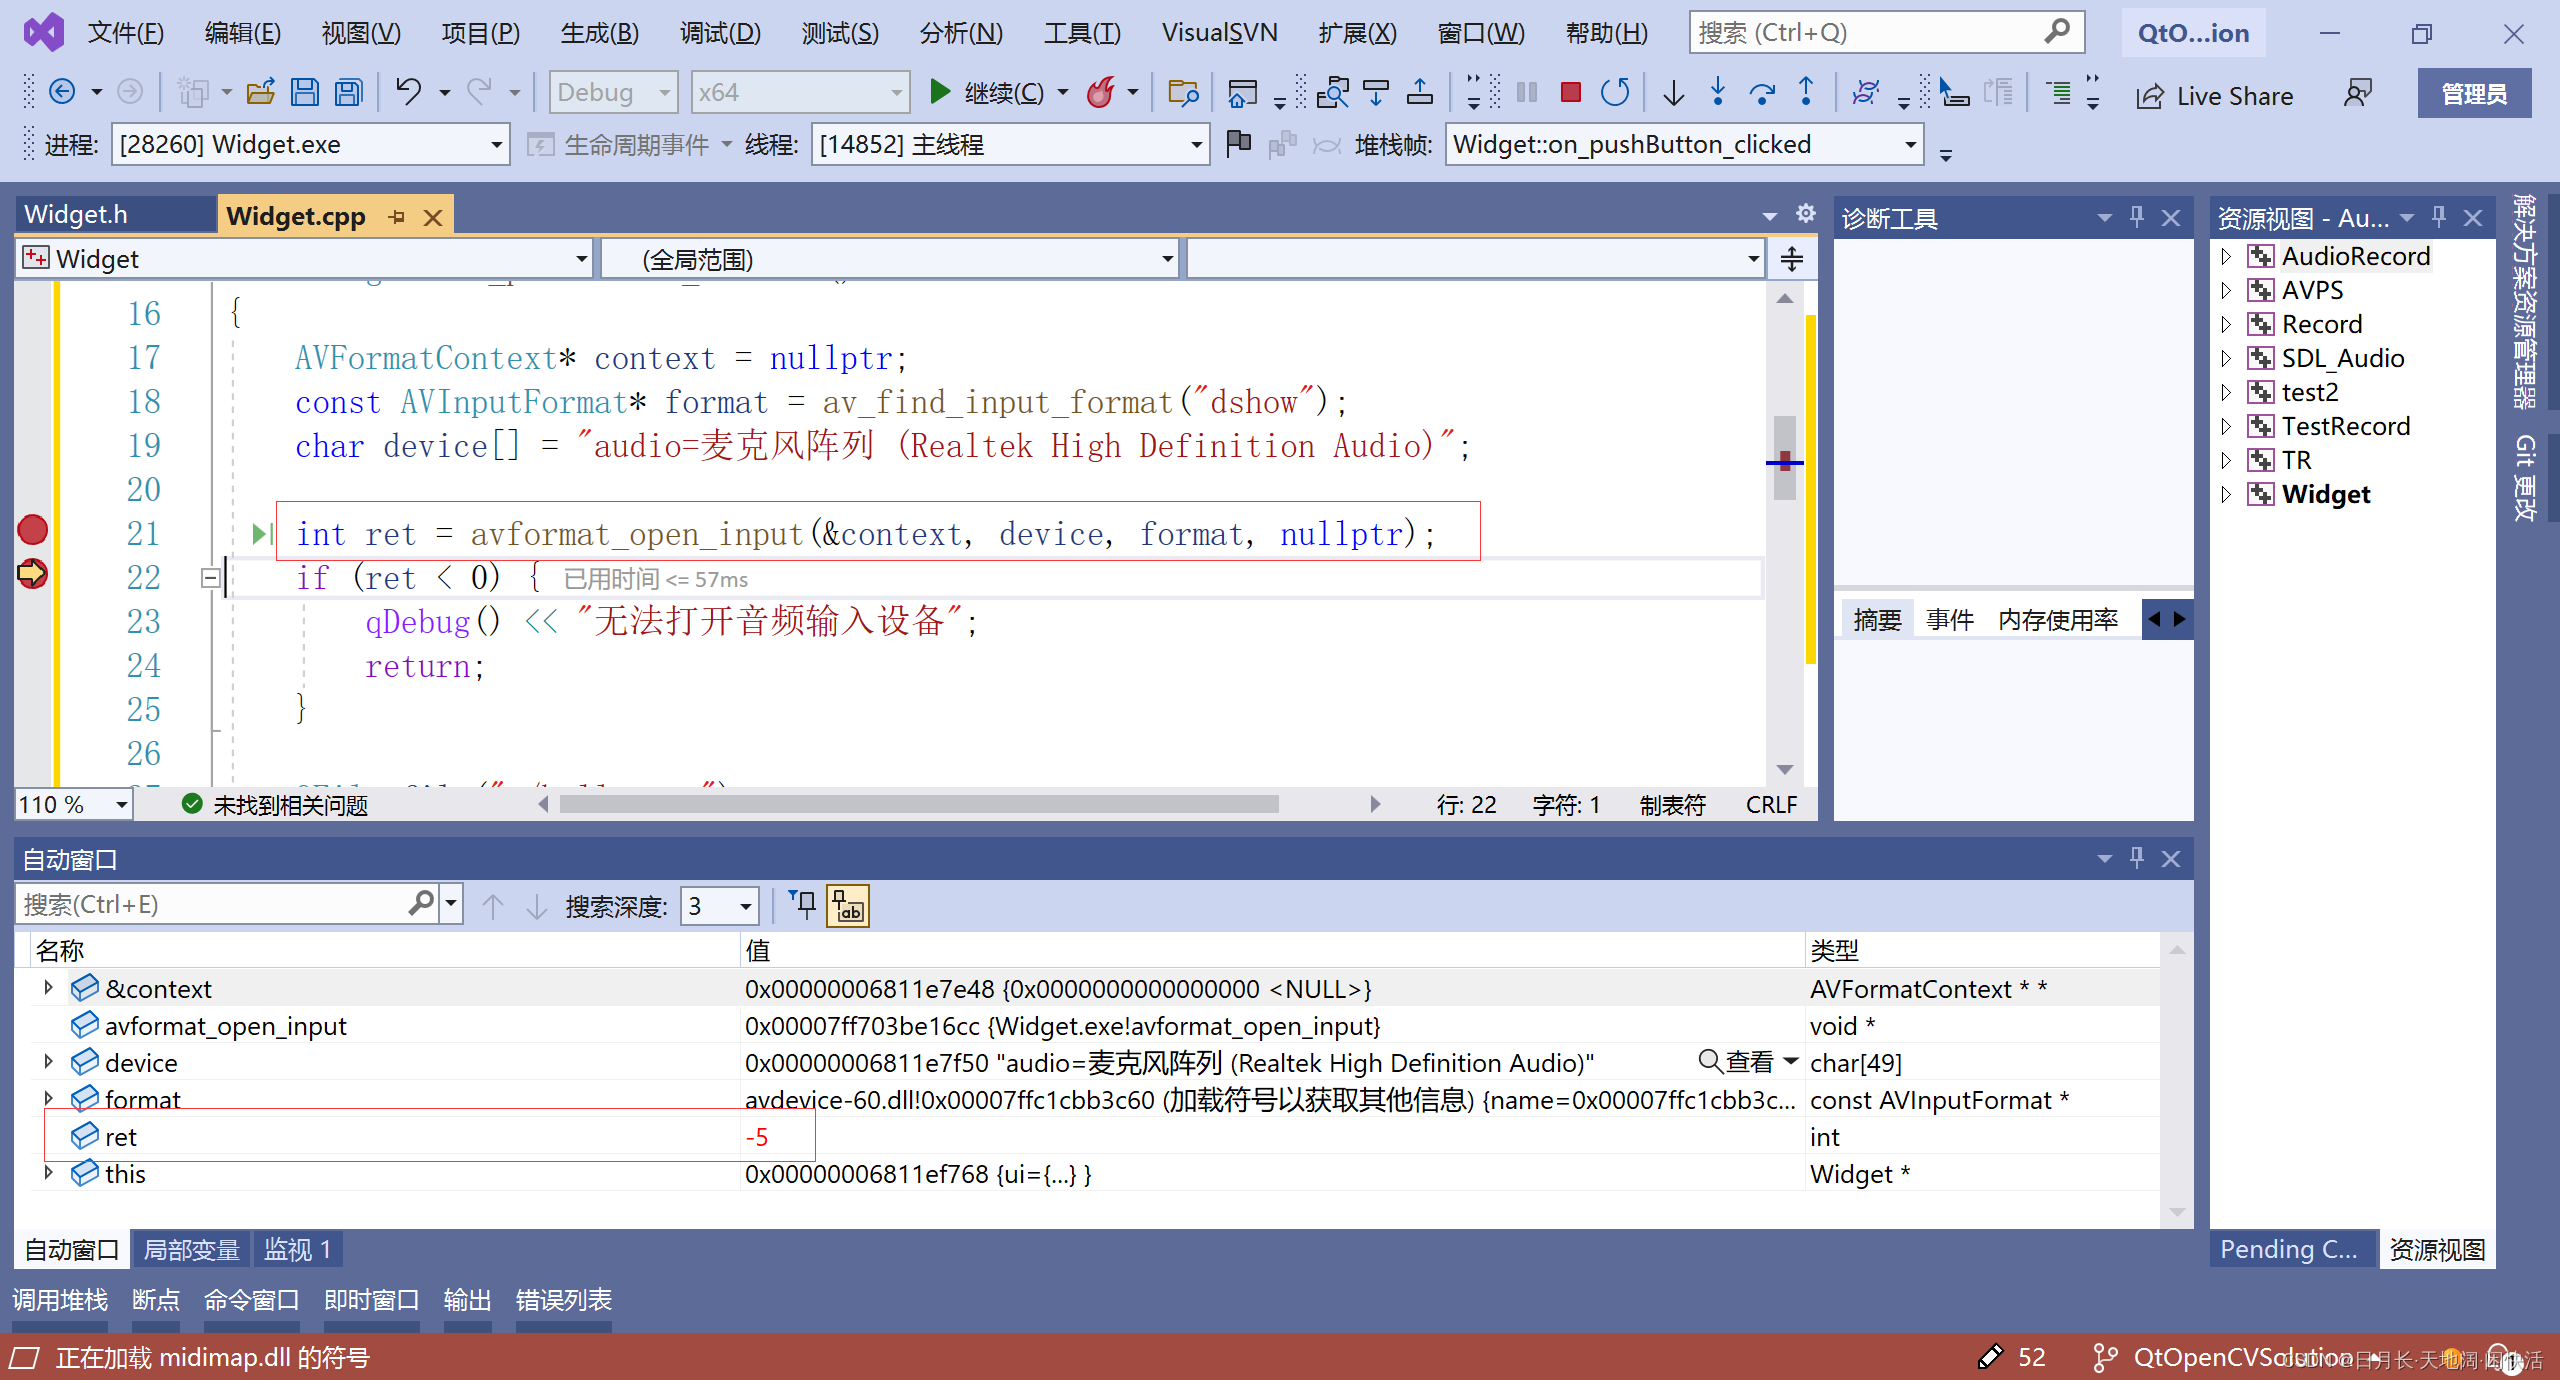This screenshot has height=1380, width=2560.
Task: Switch to the 局部变量 tab
Action: [x=191, y=1250]
